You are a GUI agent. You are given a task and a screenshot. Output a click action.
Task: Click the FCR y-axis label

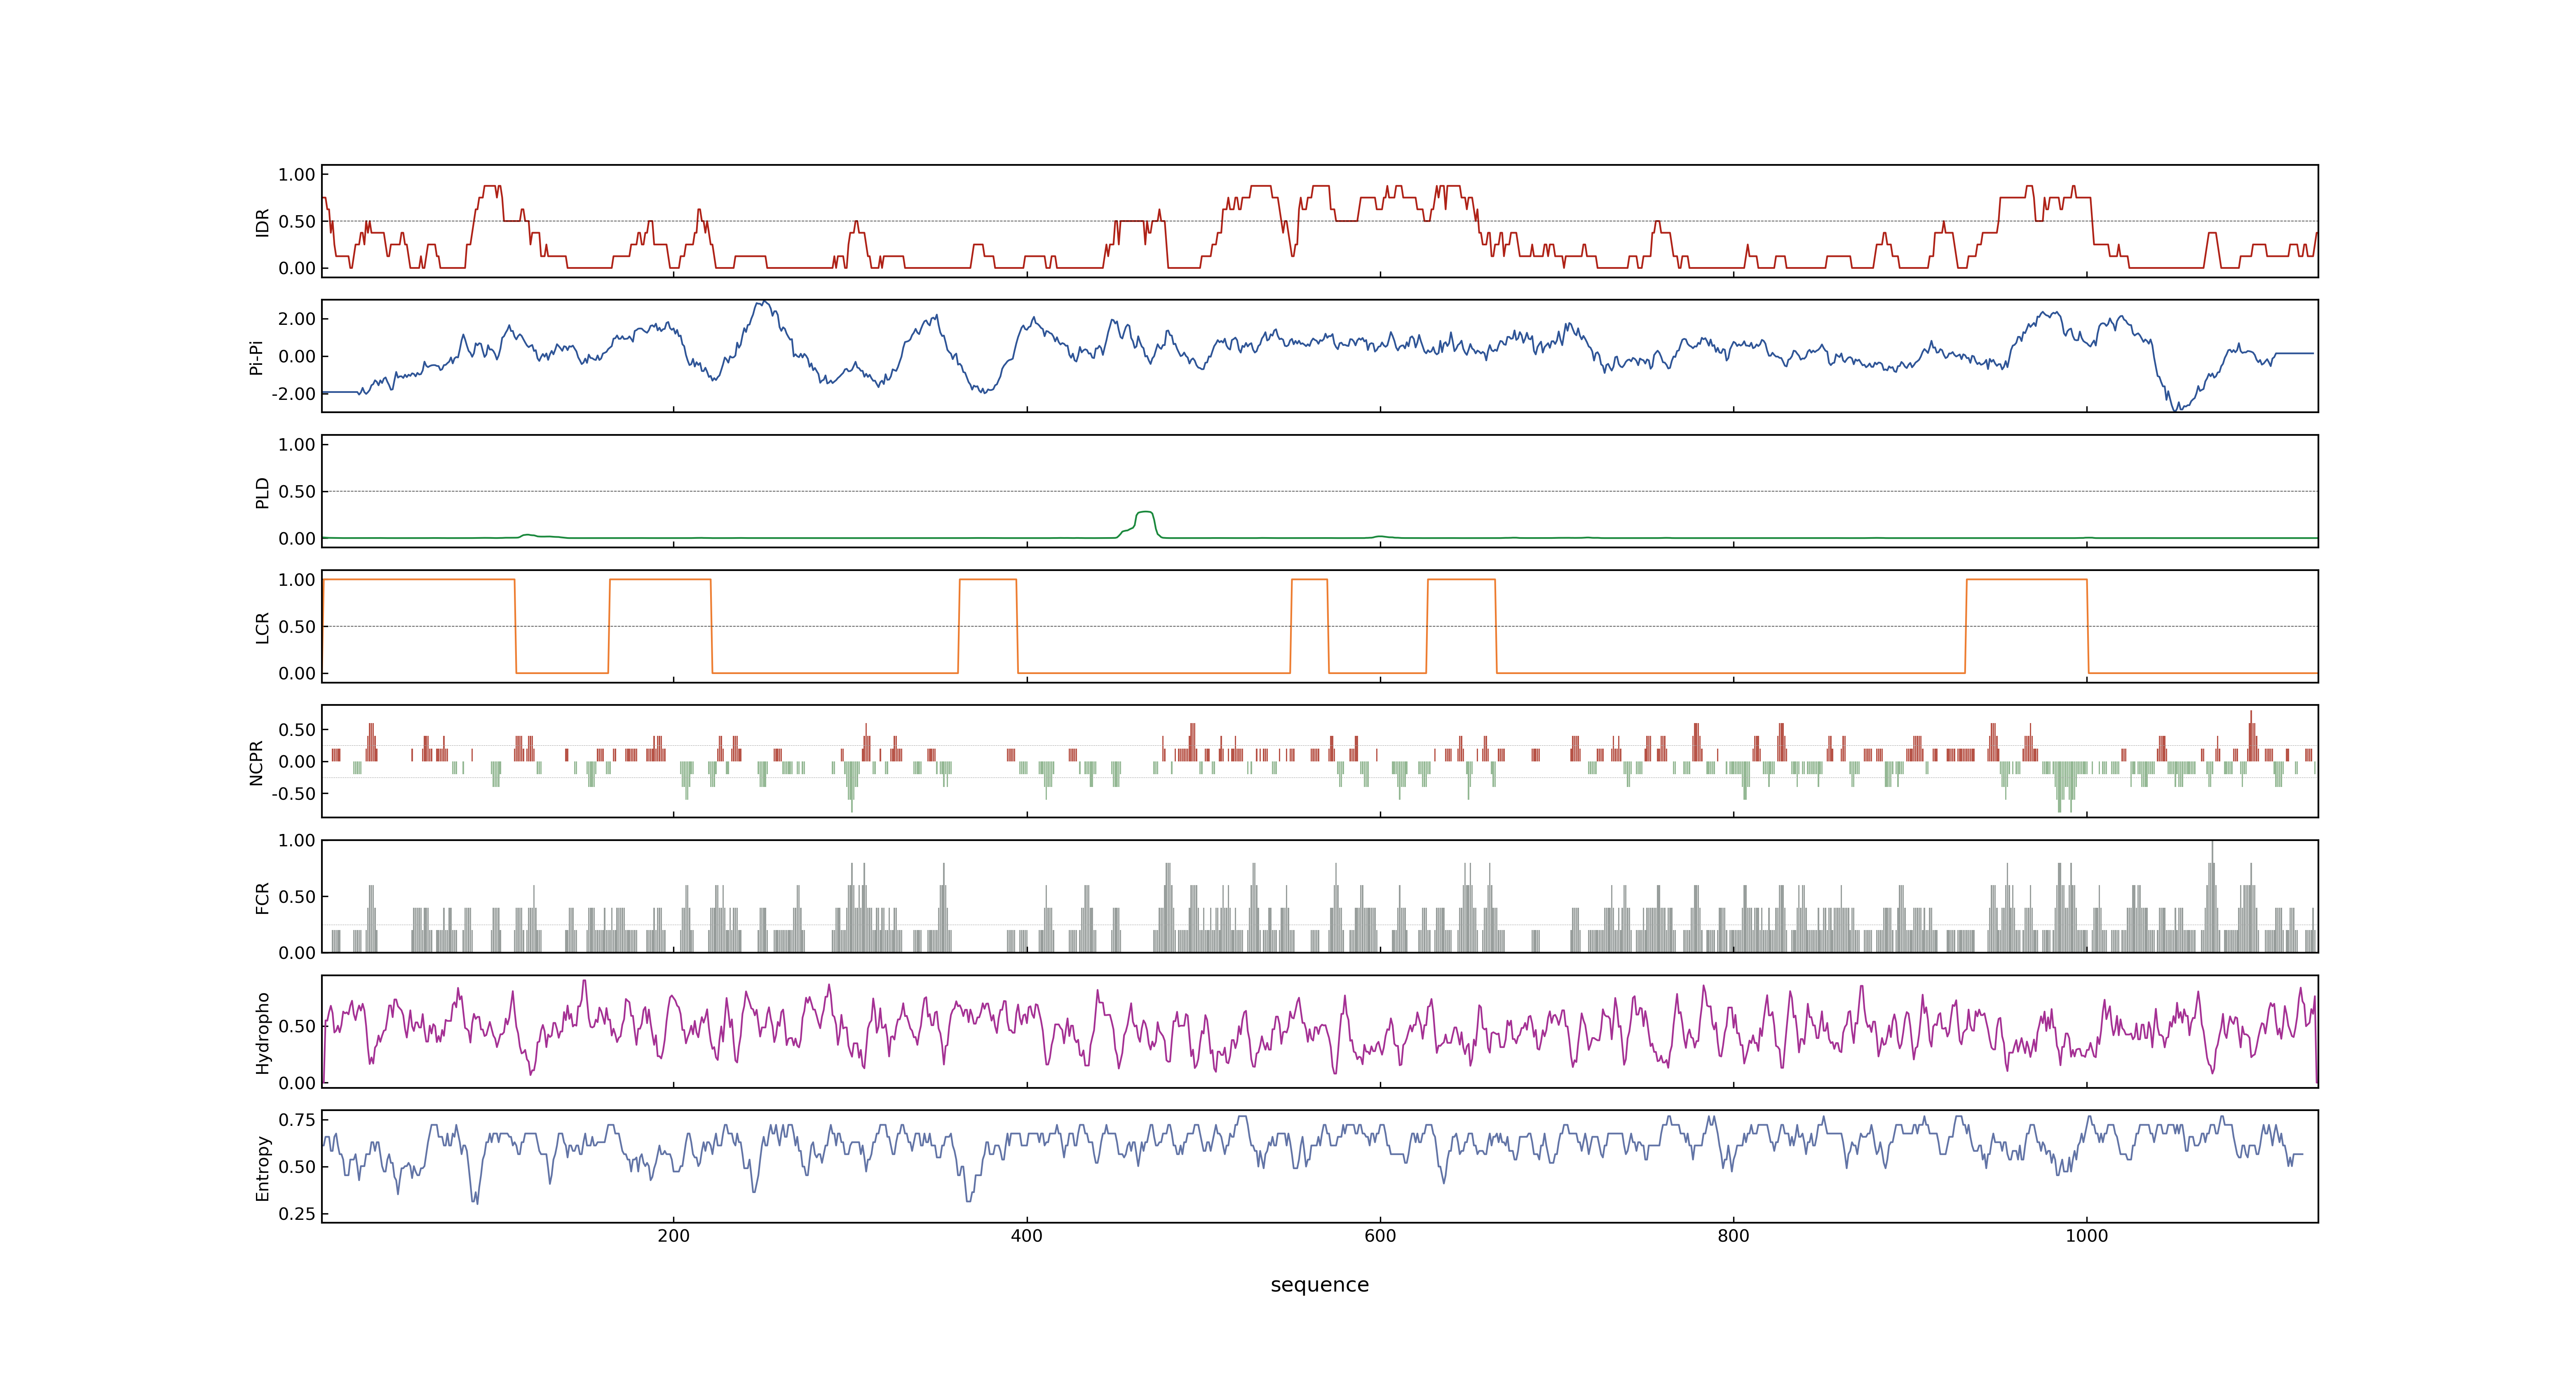click(262, 897)
